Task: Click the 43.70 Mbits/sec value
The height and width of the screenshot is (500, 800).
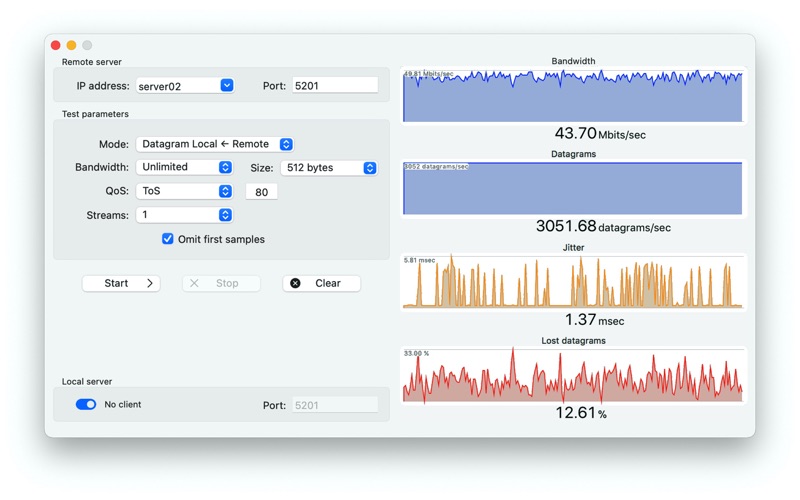Action: [x=600, y=134]
